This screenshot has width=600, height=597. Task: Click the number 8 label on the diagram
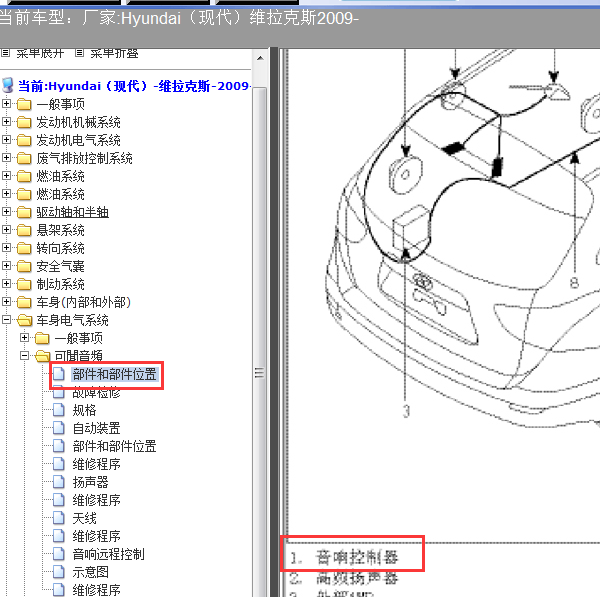(574, 282)
